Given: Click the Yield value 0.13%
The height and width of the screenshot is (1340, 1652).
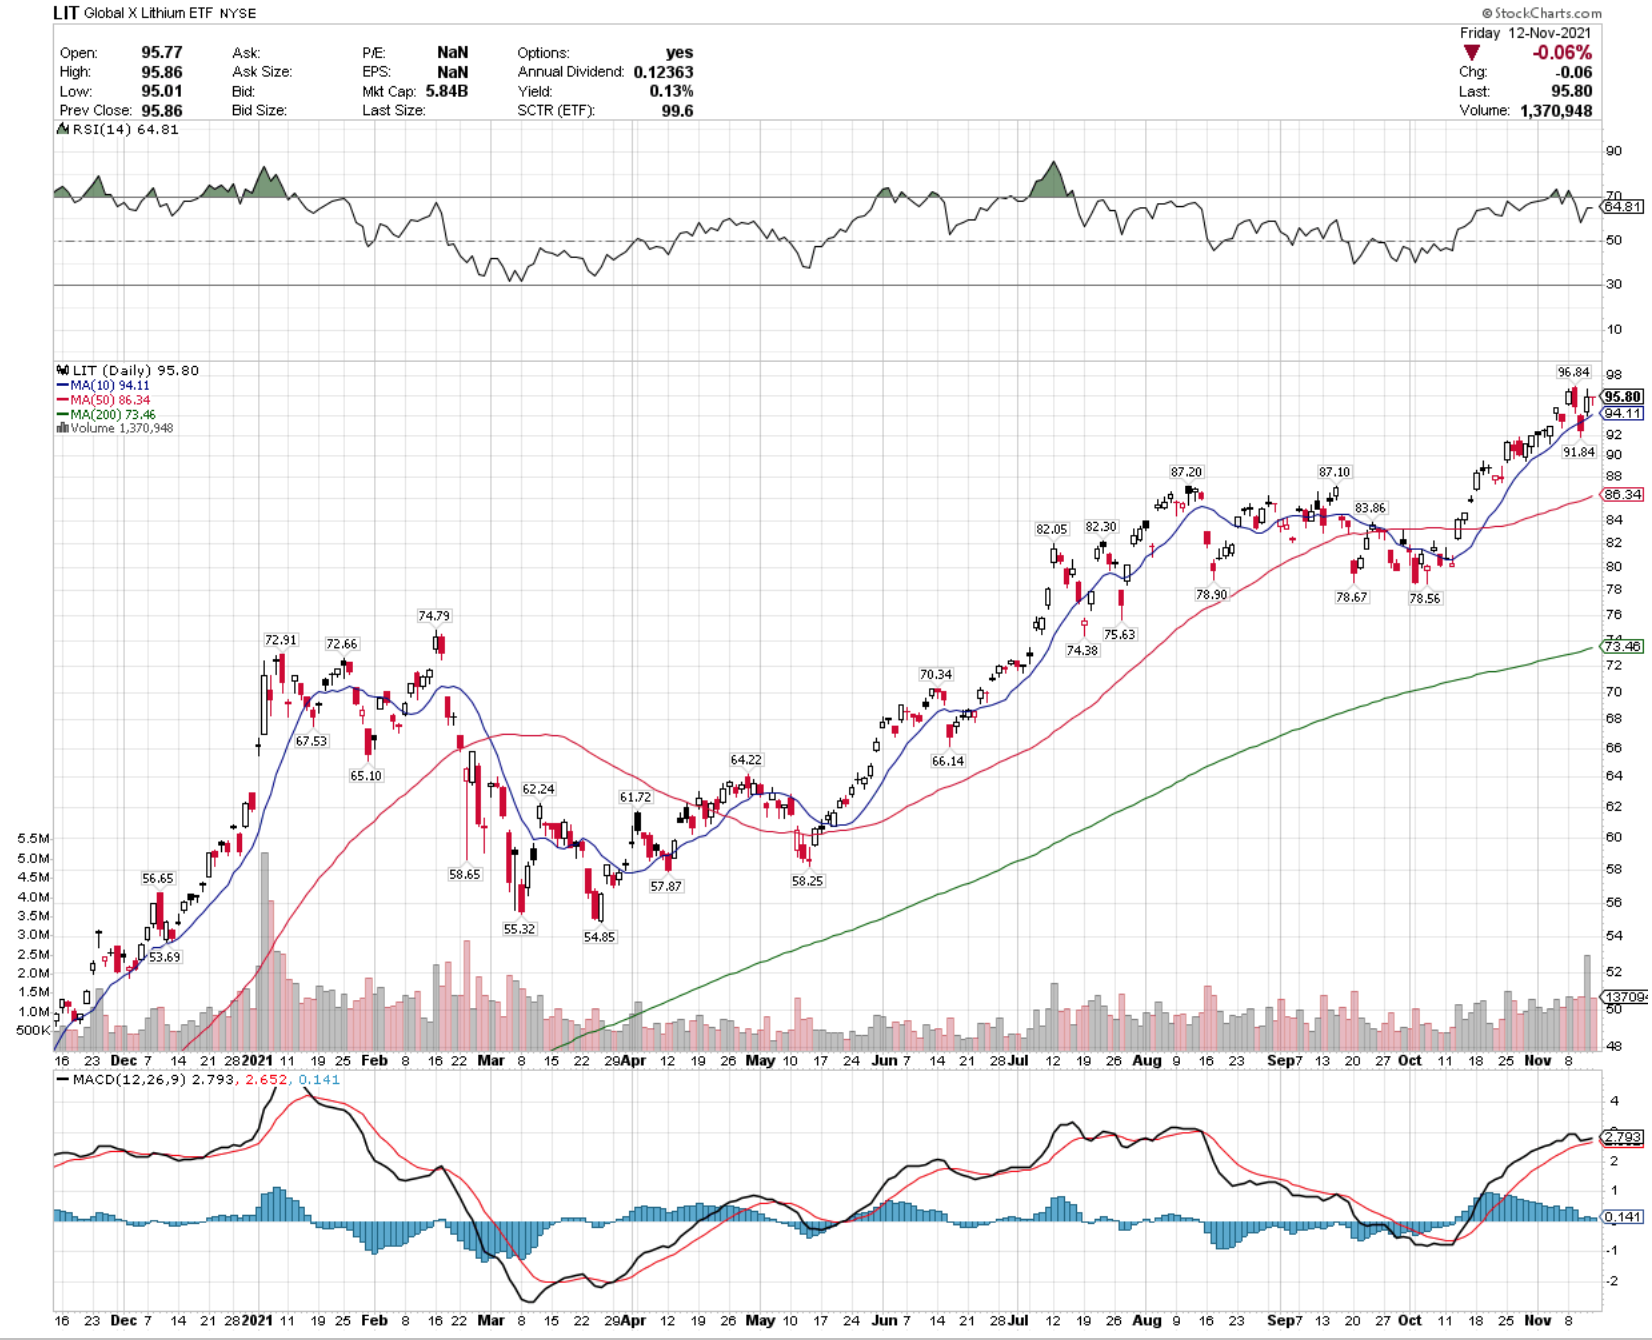Looking at the screenshot, I should [x=671, y=91].
